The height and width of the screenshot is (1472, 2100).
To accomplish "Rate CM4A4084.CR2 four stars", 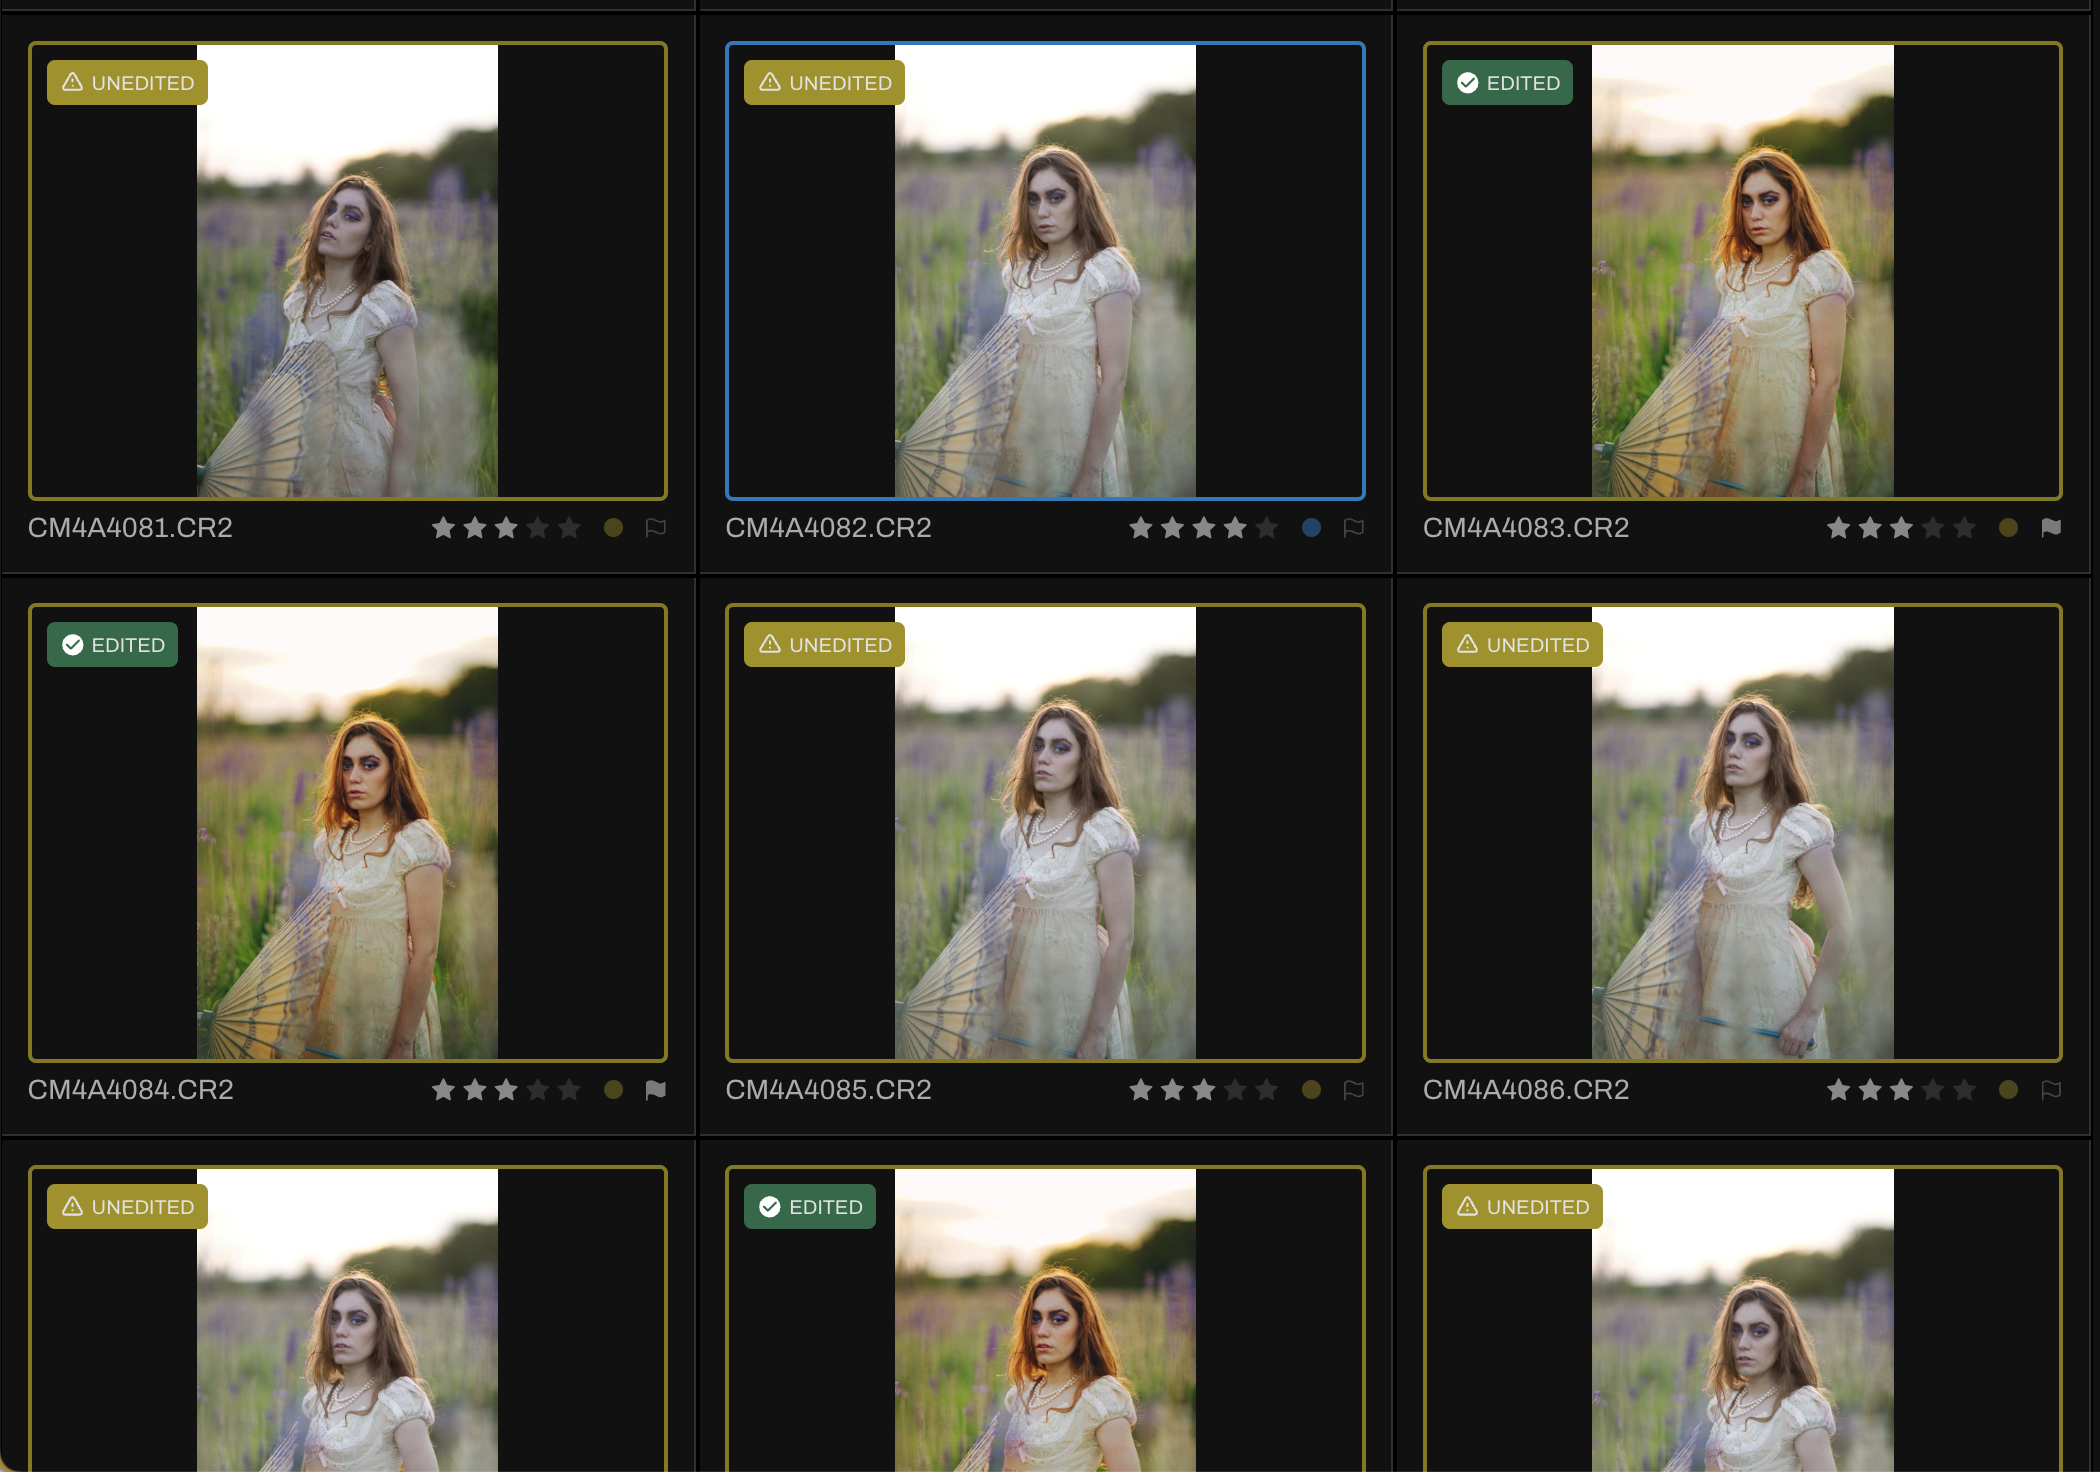I will click(538, 1090).
